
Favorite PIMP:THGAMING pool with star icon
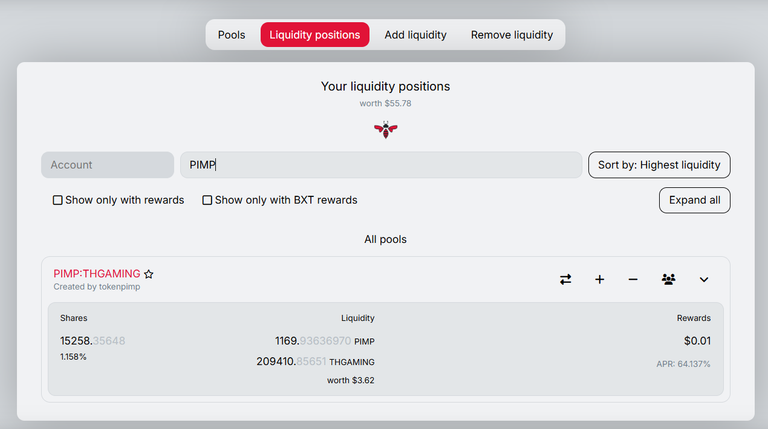tap(149, 274)
